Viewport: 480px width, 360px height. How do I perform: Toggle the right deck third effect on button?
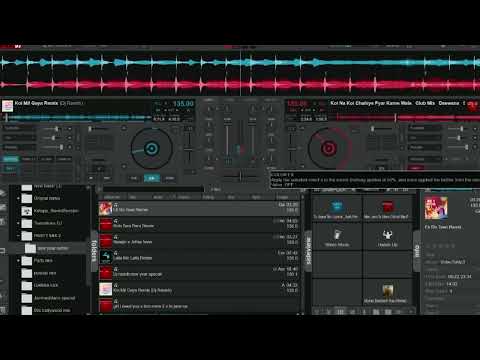point(475,147)
